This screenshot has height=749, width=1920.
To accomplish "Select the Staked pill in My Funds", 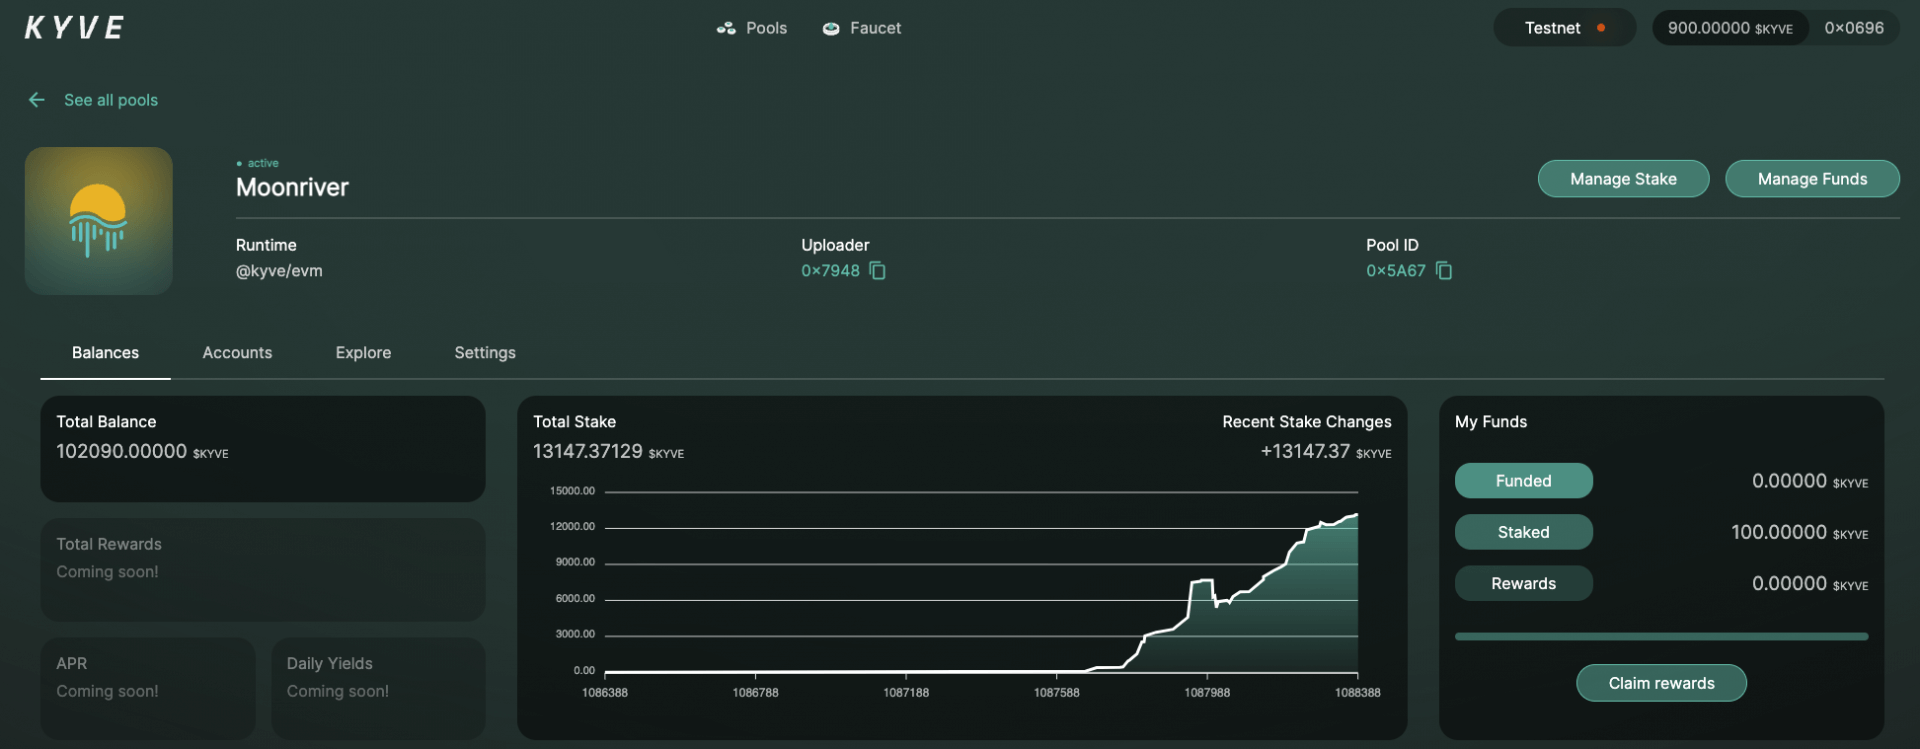I will (x=1523, y=532).
